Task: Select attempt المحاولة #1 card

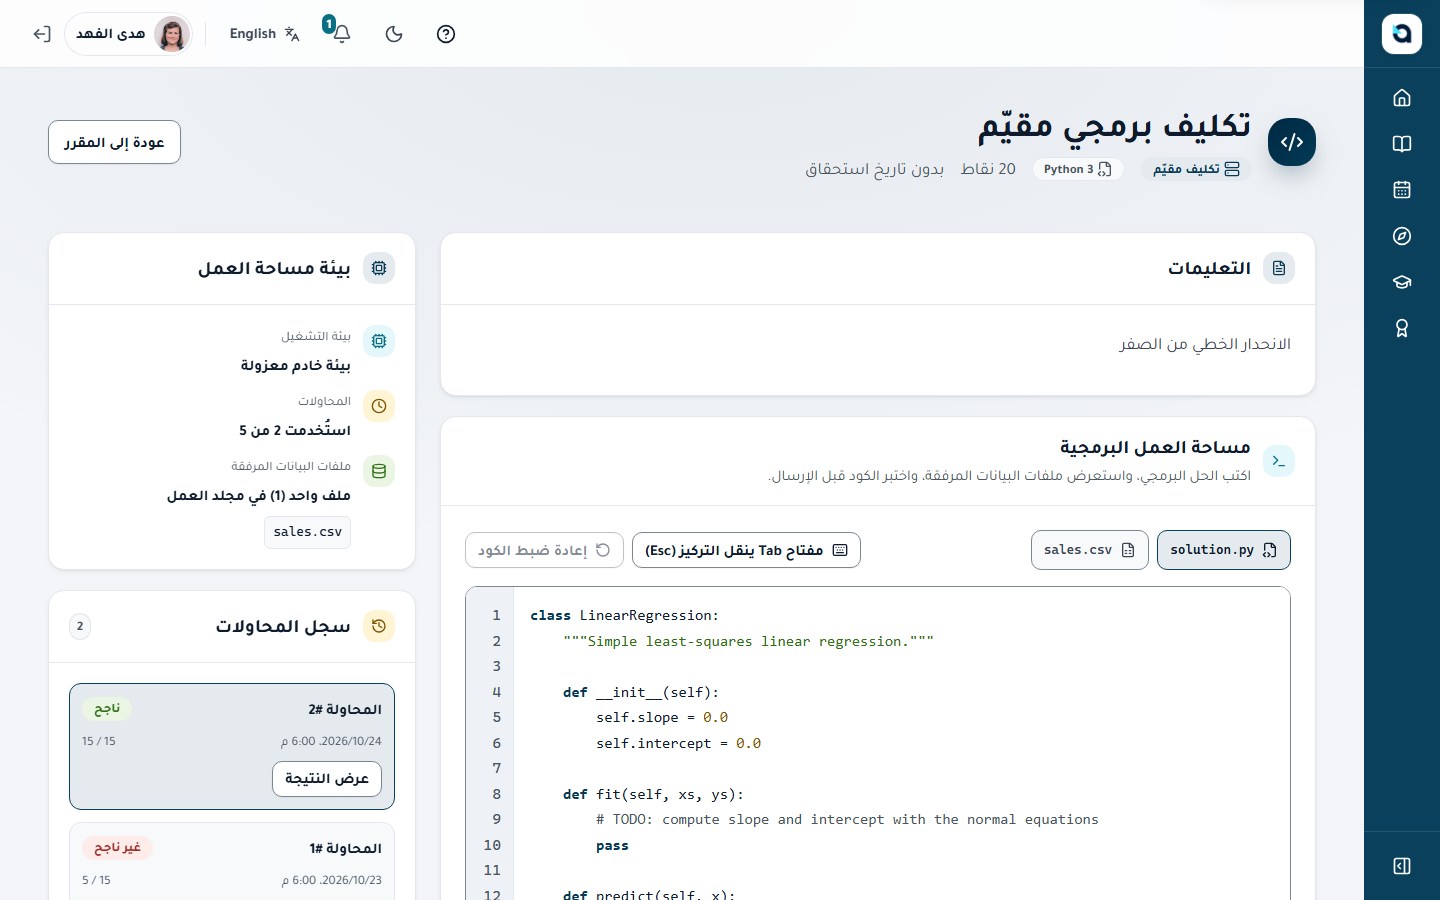Action: pos(232,862)
